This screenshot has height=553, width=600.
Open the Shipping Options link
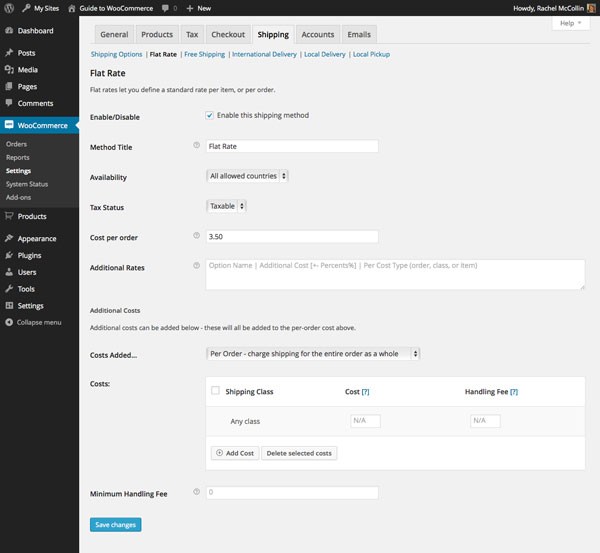pos(116,54)
